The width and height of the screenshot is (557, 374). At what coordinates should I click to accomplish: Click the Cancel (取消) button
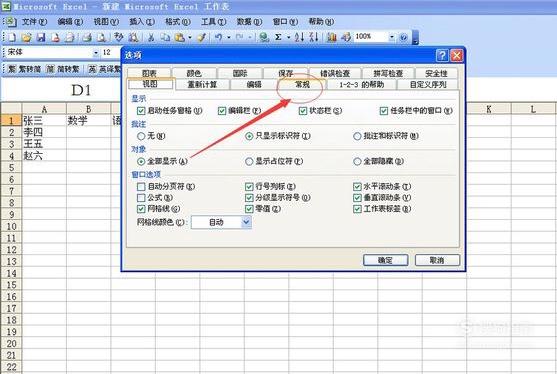click(437, 260)
